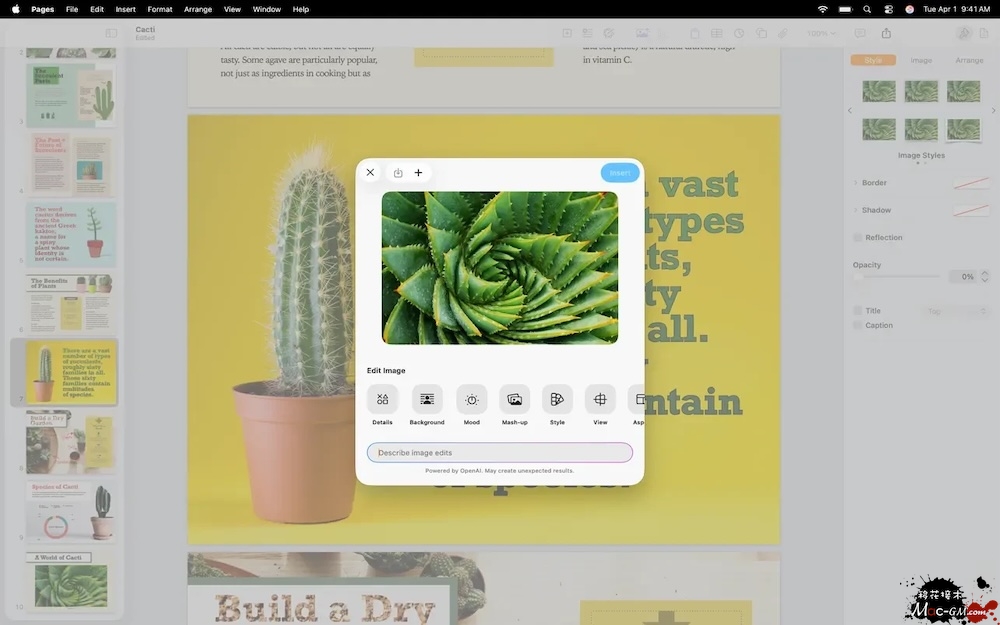Choose the Mood edit icon

(x=471, y=399)
